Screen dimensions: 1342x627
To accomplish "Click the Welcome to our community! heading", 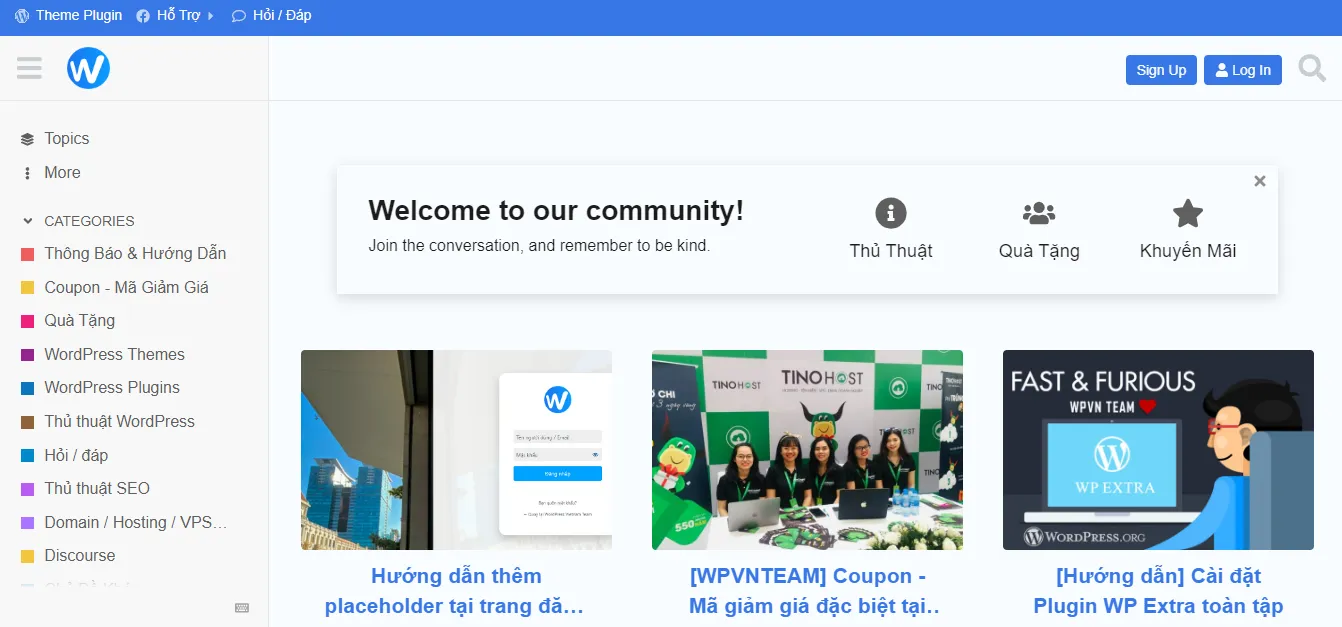I will 556,211.
